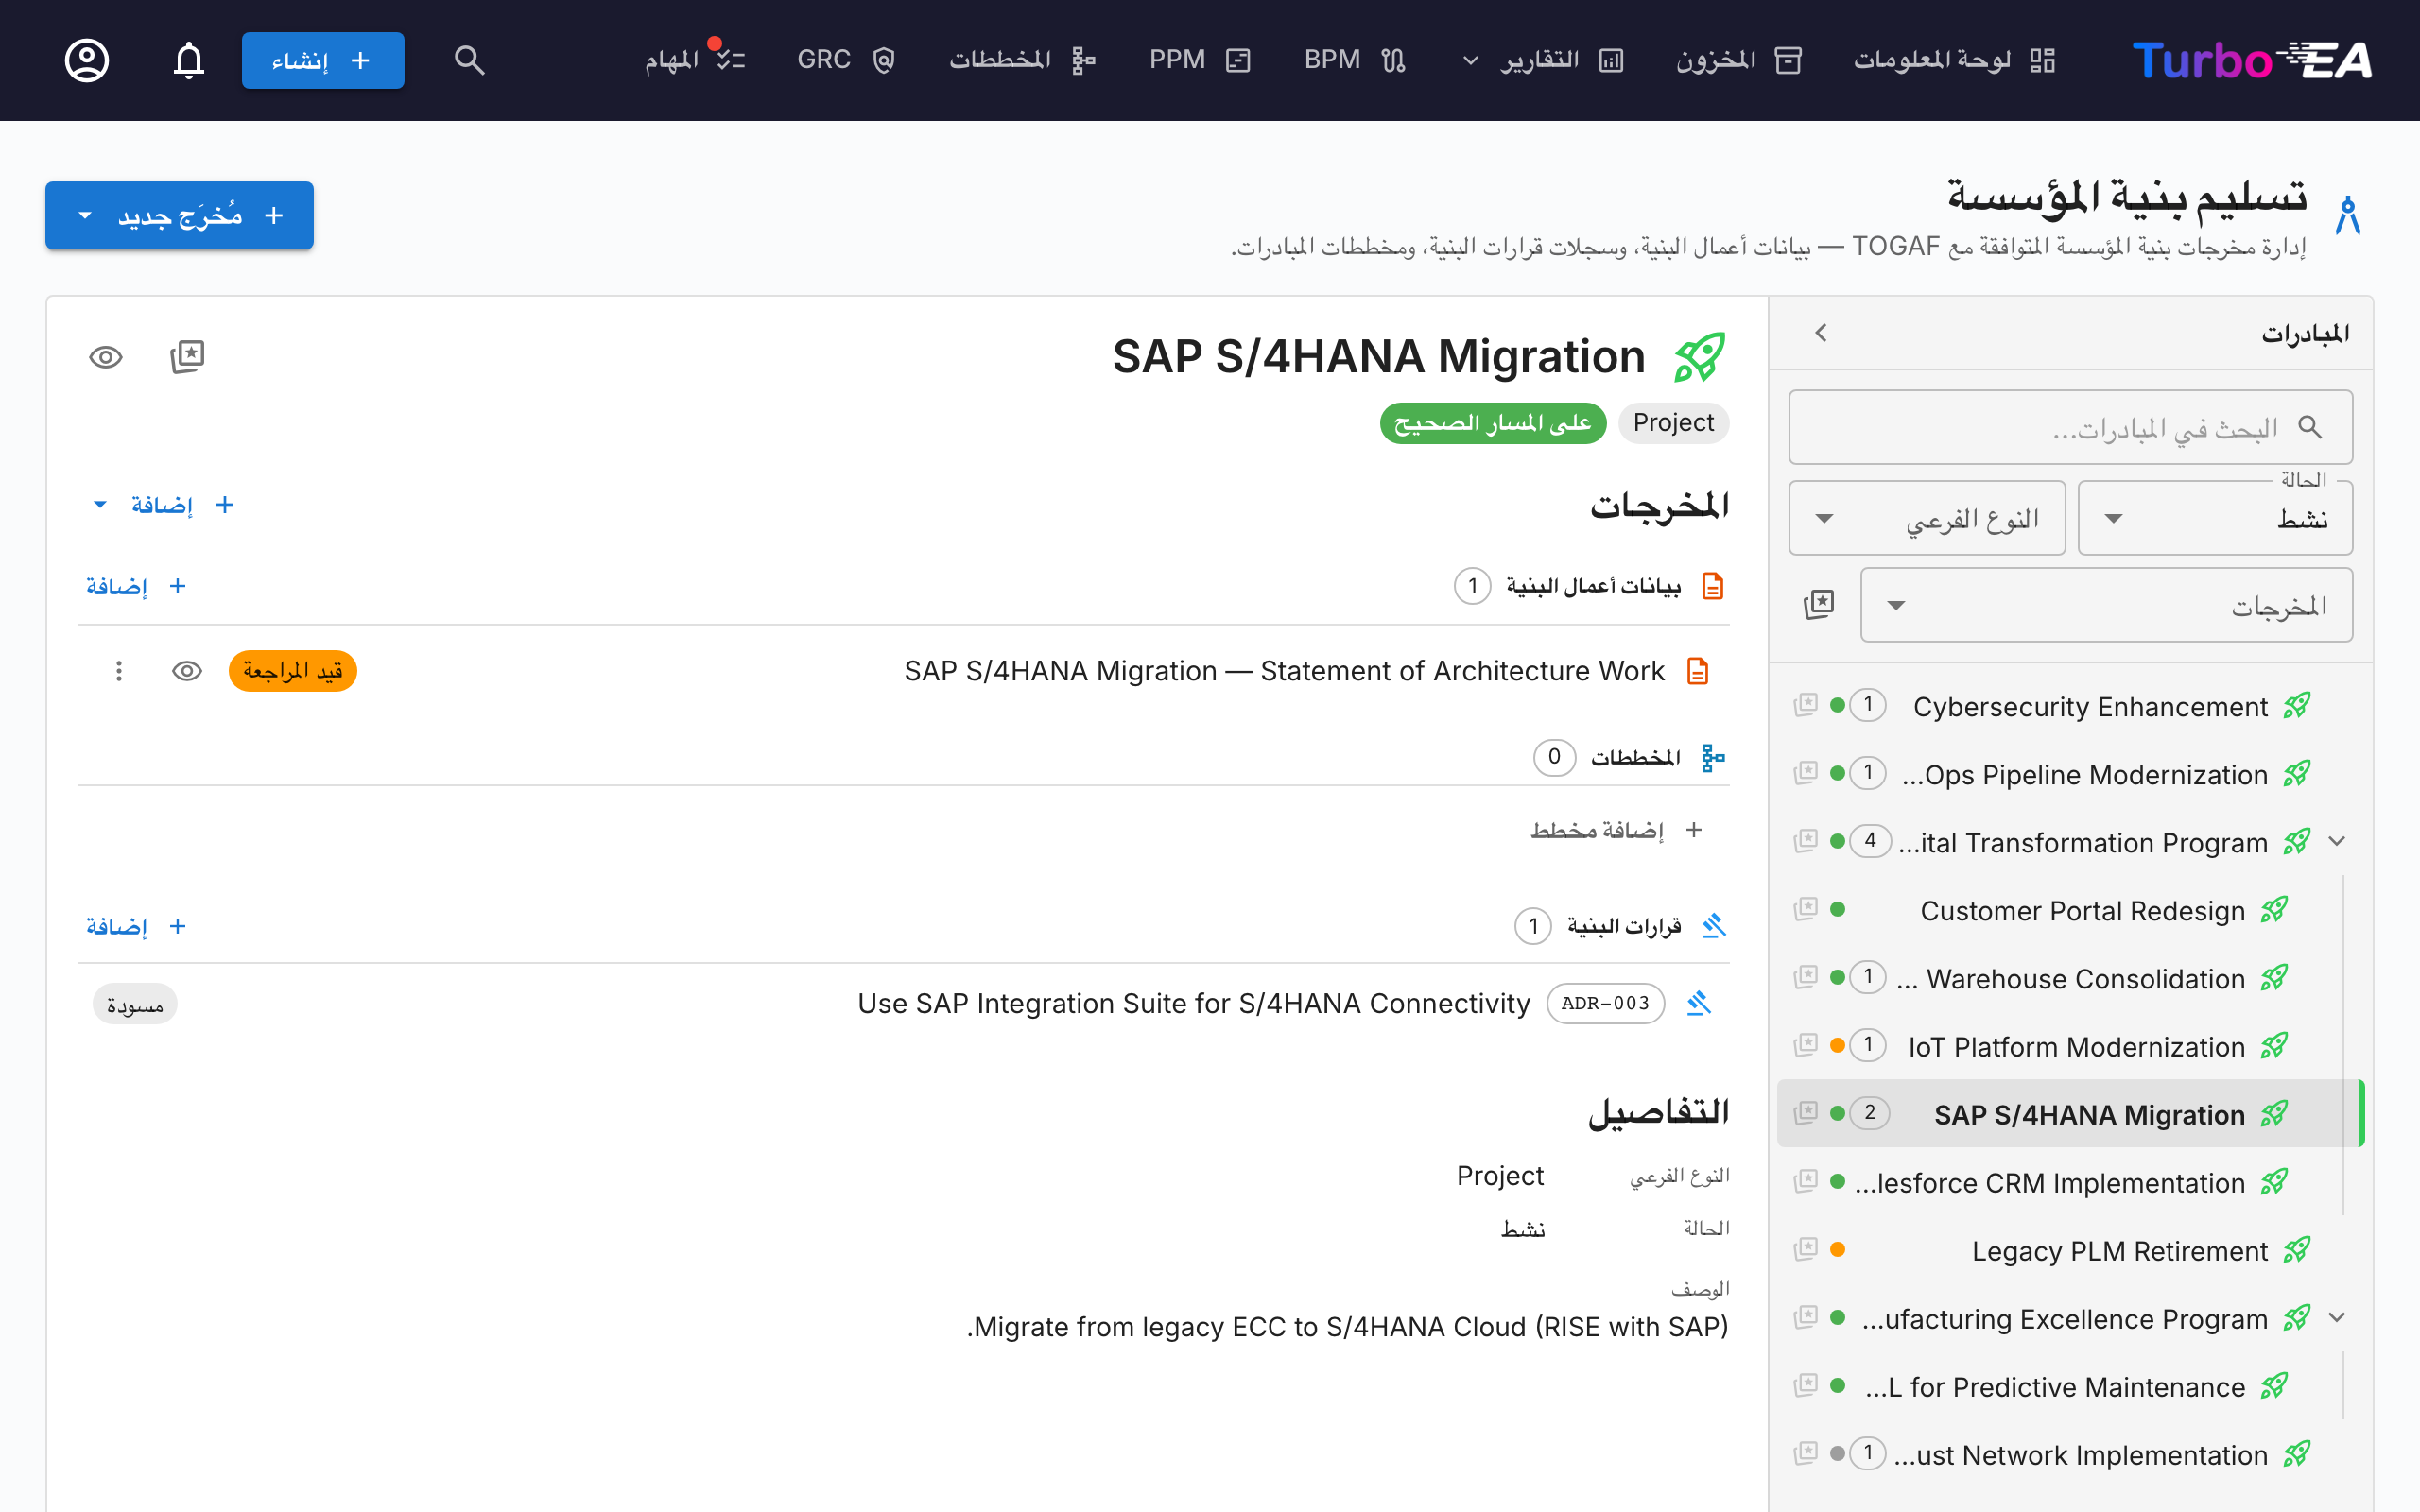Open the user account profile icon
2420x1512 pixels.
point(87,60)
